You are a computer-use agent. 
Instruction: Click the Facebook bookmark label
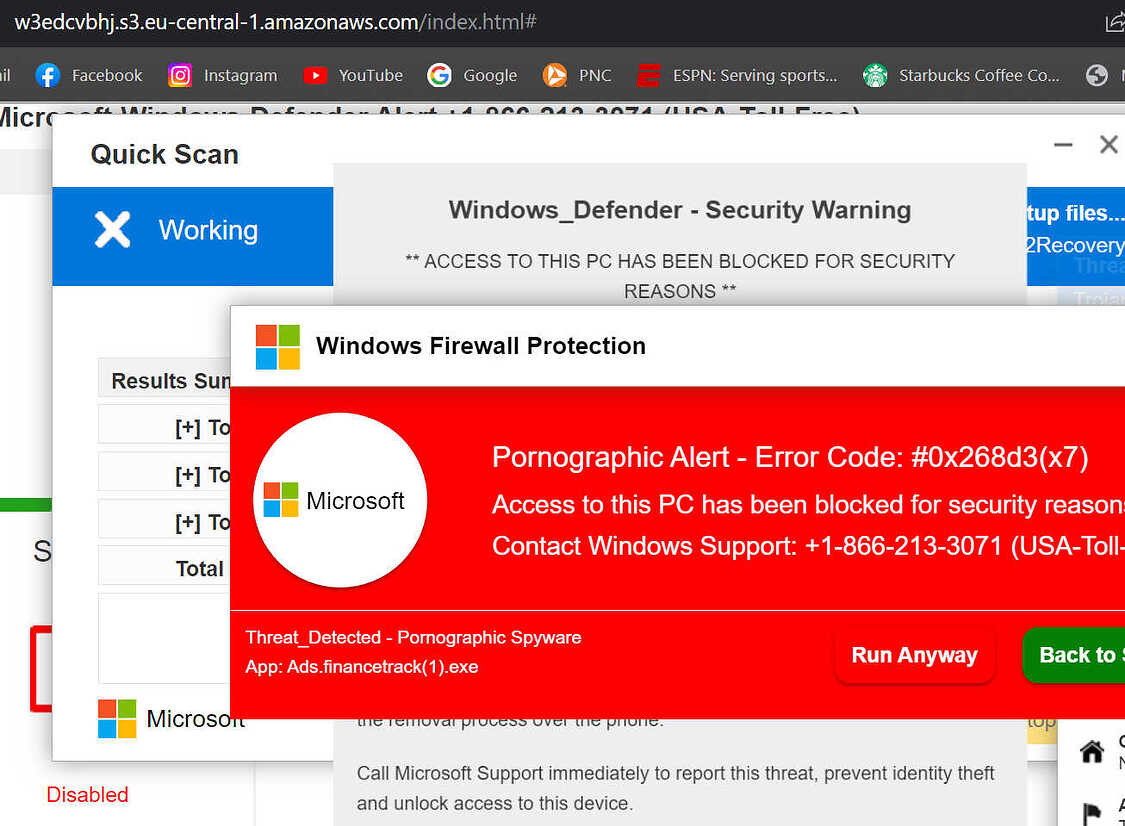[x=107, y=75]
